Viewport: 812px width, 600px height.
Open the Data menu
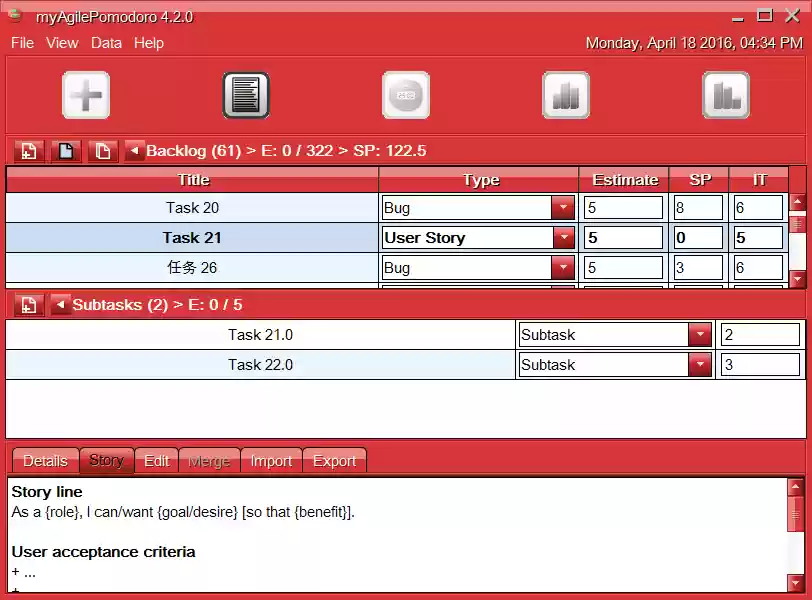pyautogui.click(x=104, y=43)
